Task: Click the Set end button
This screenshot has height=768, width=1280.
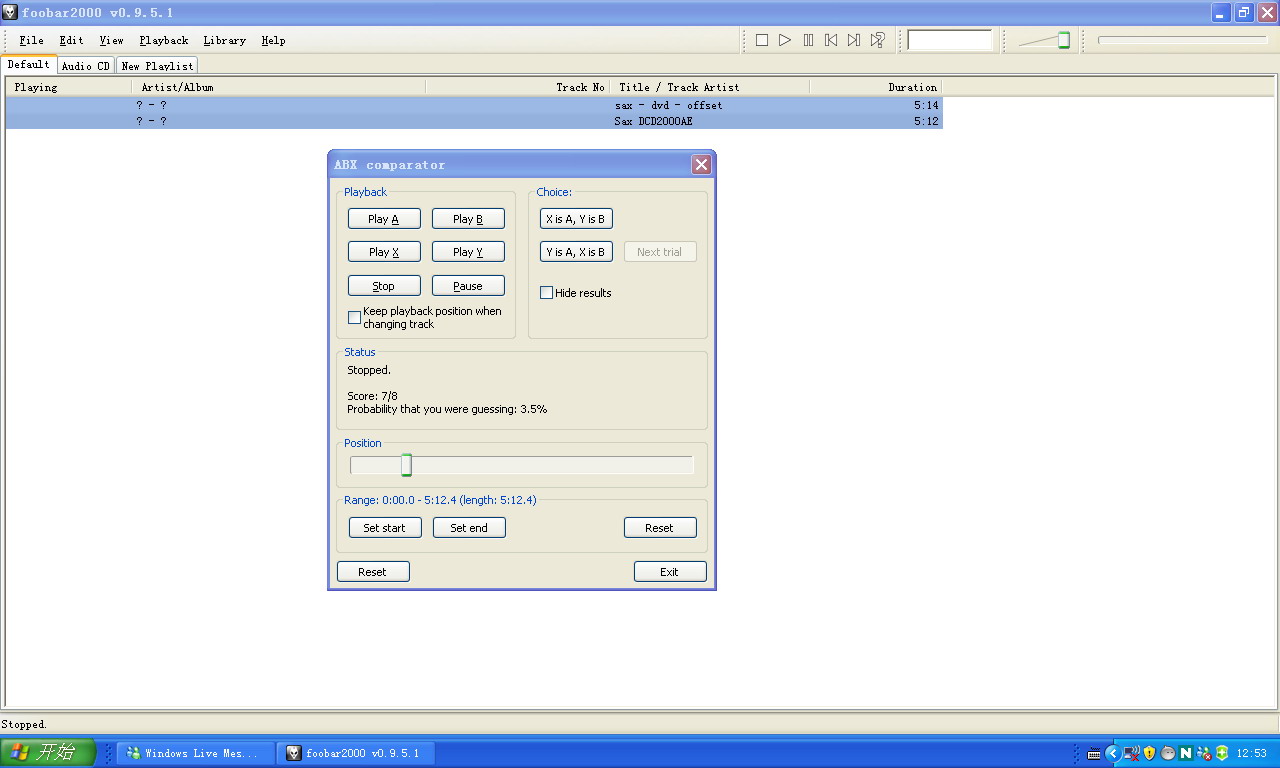Action: pos(469,528)
